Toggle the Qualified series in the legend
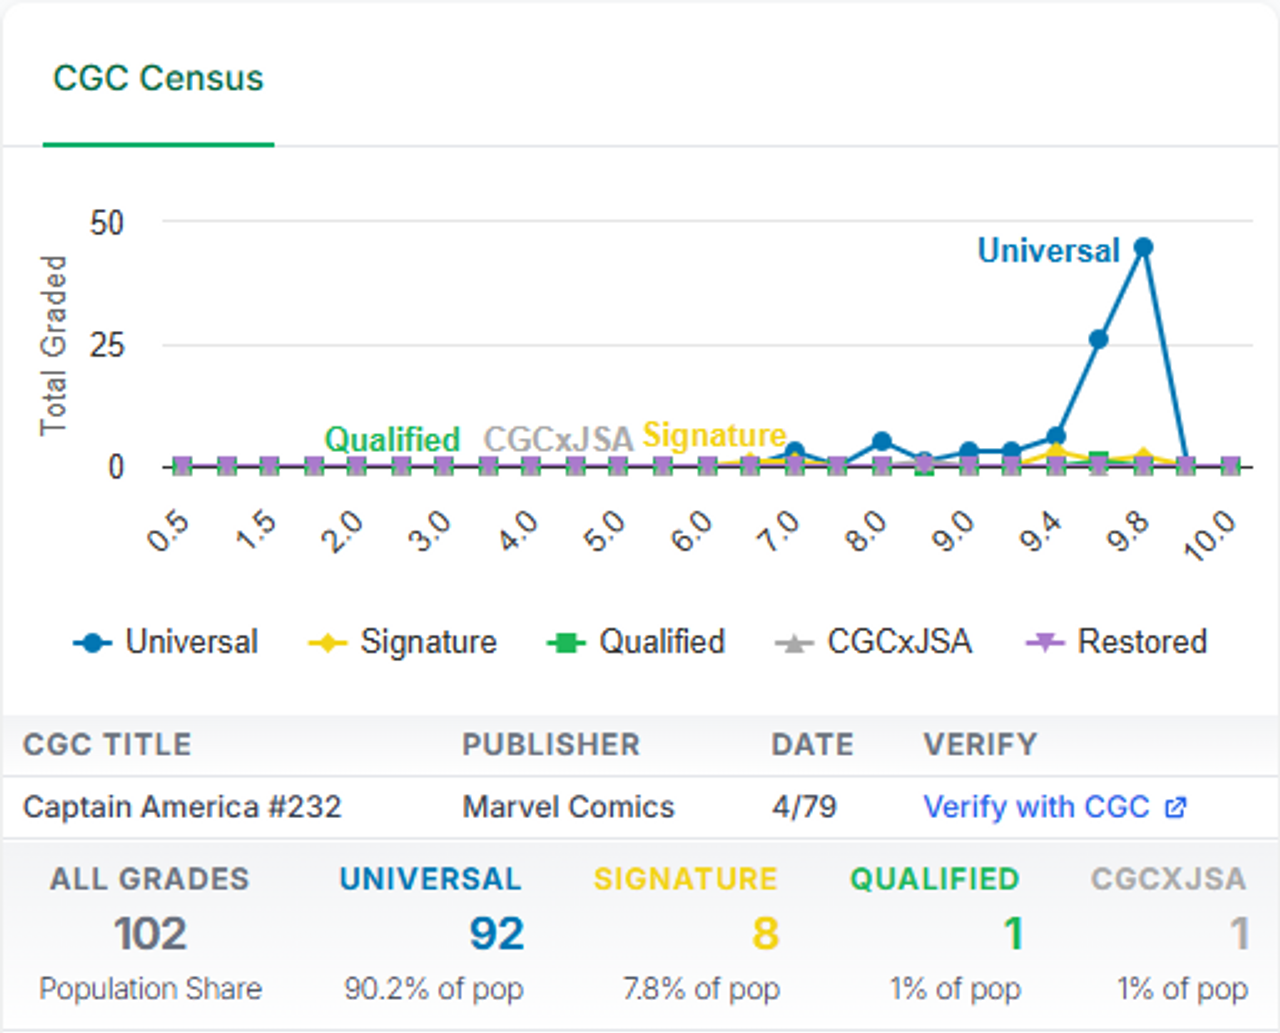Image resolution: width=1280 pixels, height=1033 pixels. tap(636, 642)
